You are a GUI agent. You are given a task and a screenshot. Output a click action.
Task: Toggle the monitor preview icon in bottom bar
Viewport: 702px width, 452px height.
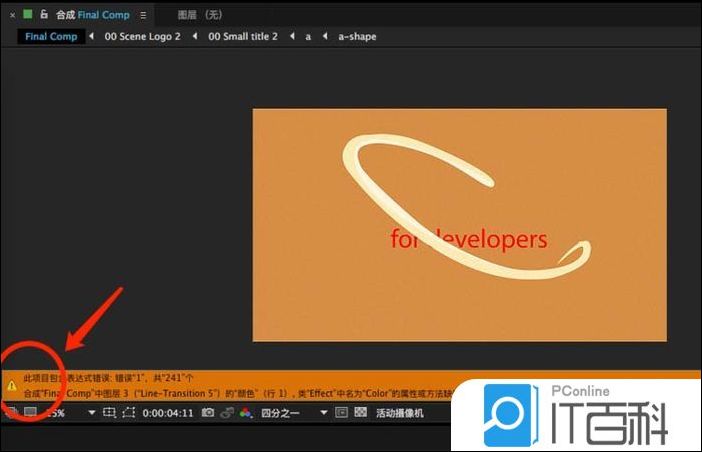30,412
